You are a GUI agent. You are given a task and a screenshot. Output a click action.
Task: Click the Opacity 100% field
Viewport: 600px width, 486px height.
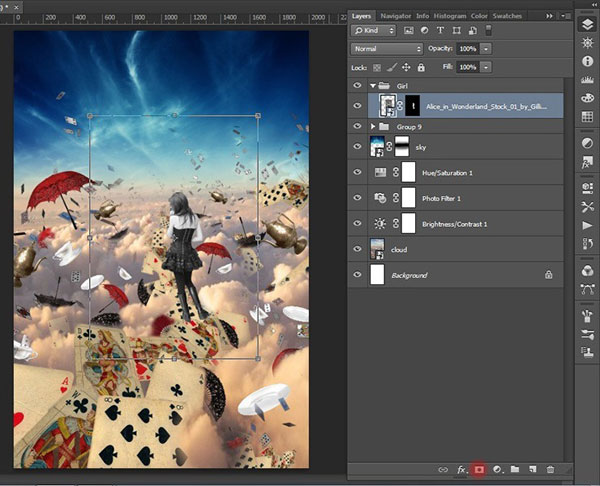pyautogui.click(x=468, y=49)
